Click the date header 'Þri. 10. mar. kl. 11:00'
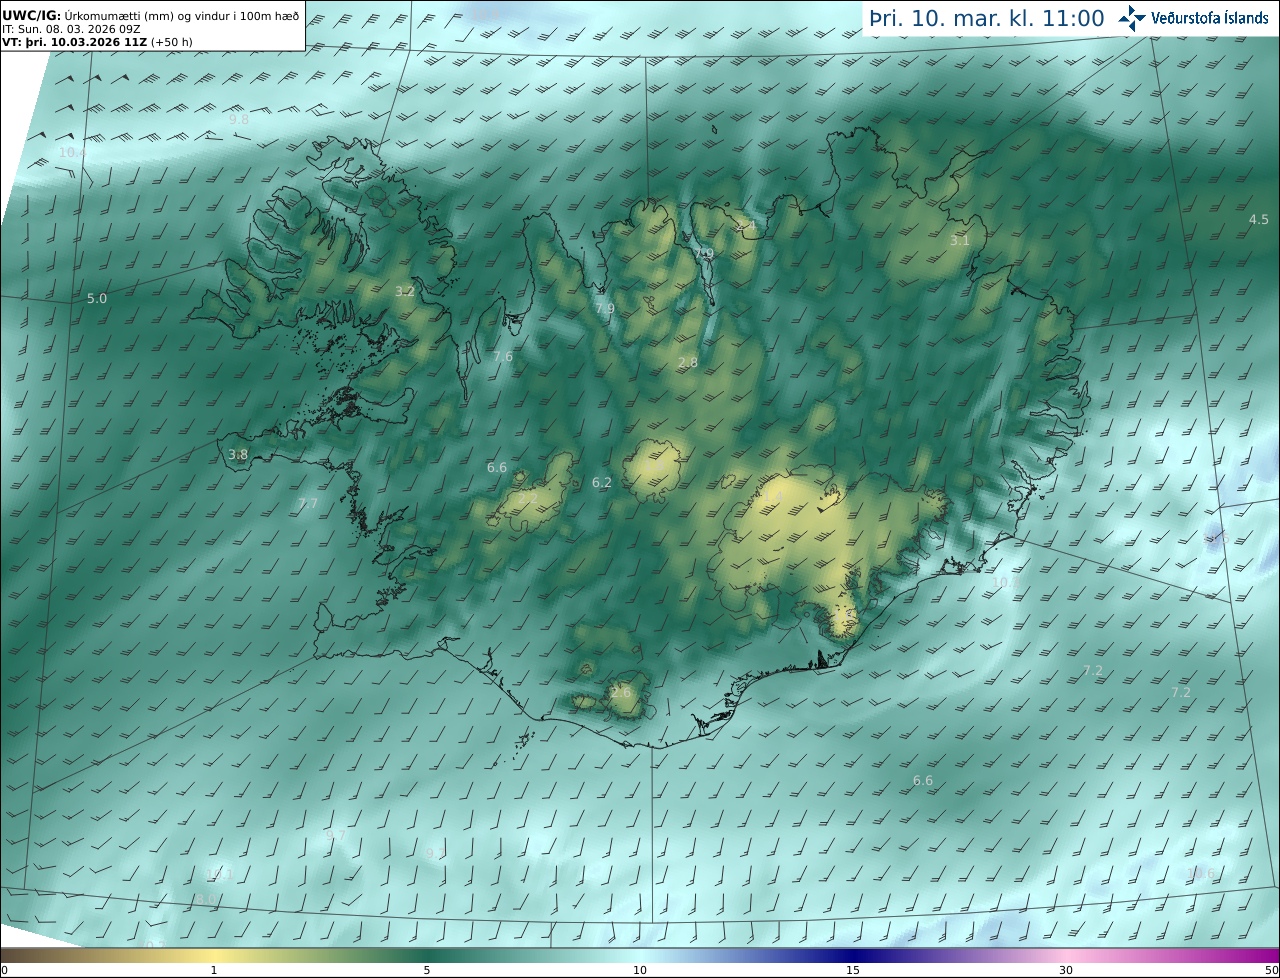1280x978 pixels. pyautogui.click(x=987, y=19)
